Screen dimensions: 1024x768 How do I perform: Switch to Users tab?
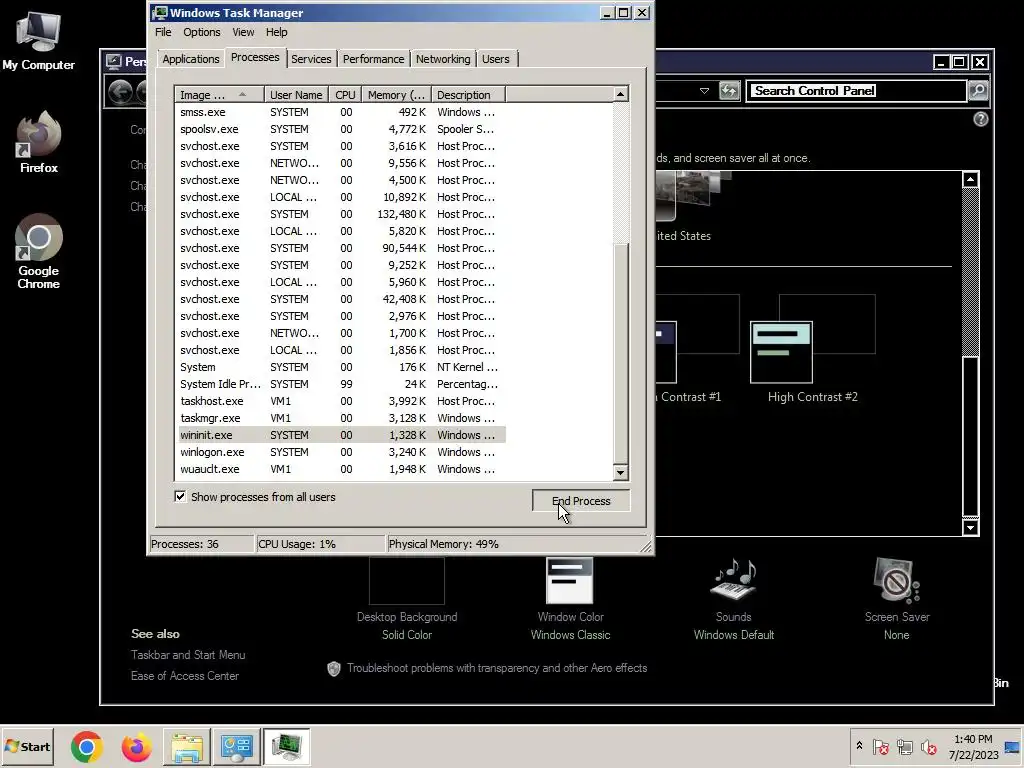(496, 59)
